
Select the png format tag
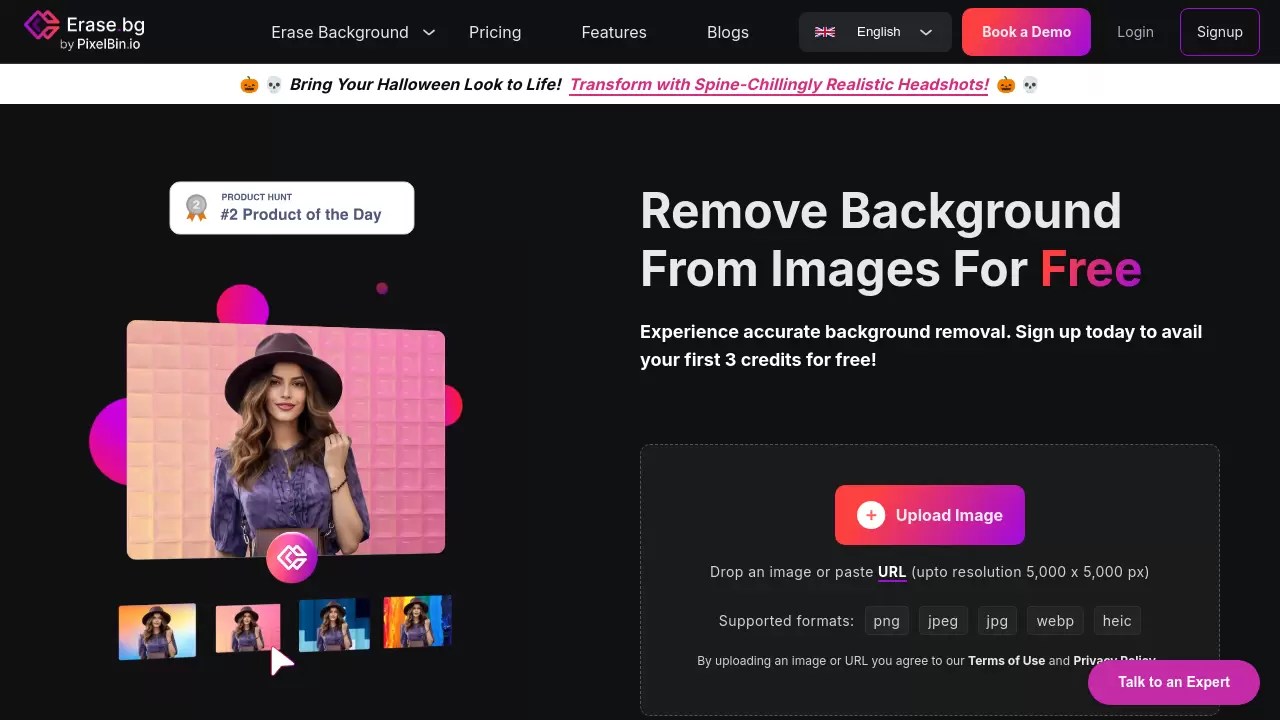[x=886, y=620]
